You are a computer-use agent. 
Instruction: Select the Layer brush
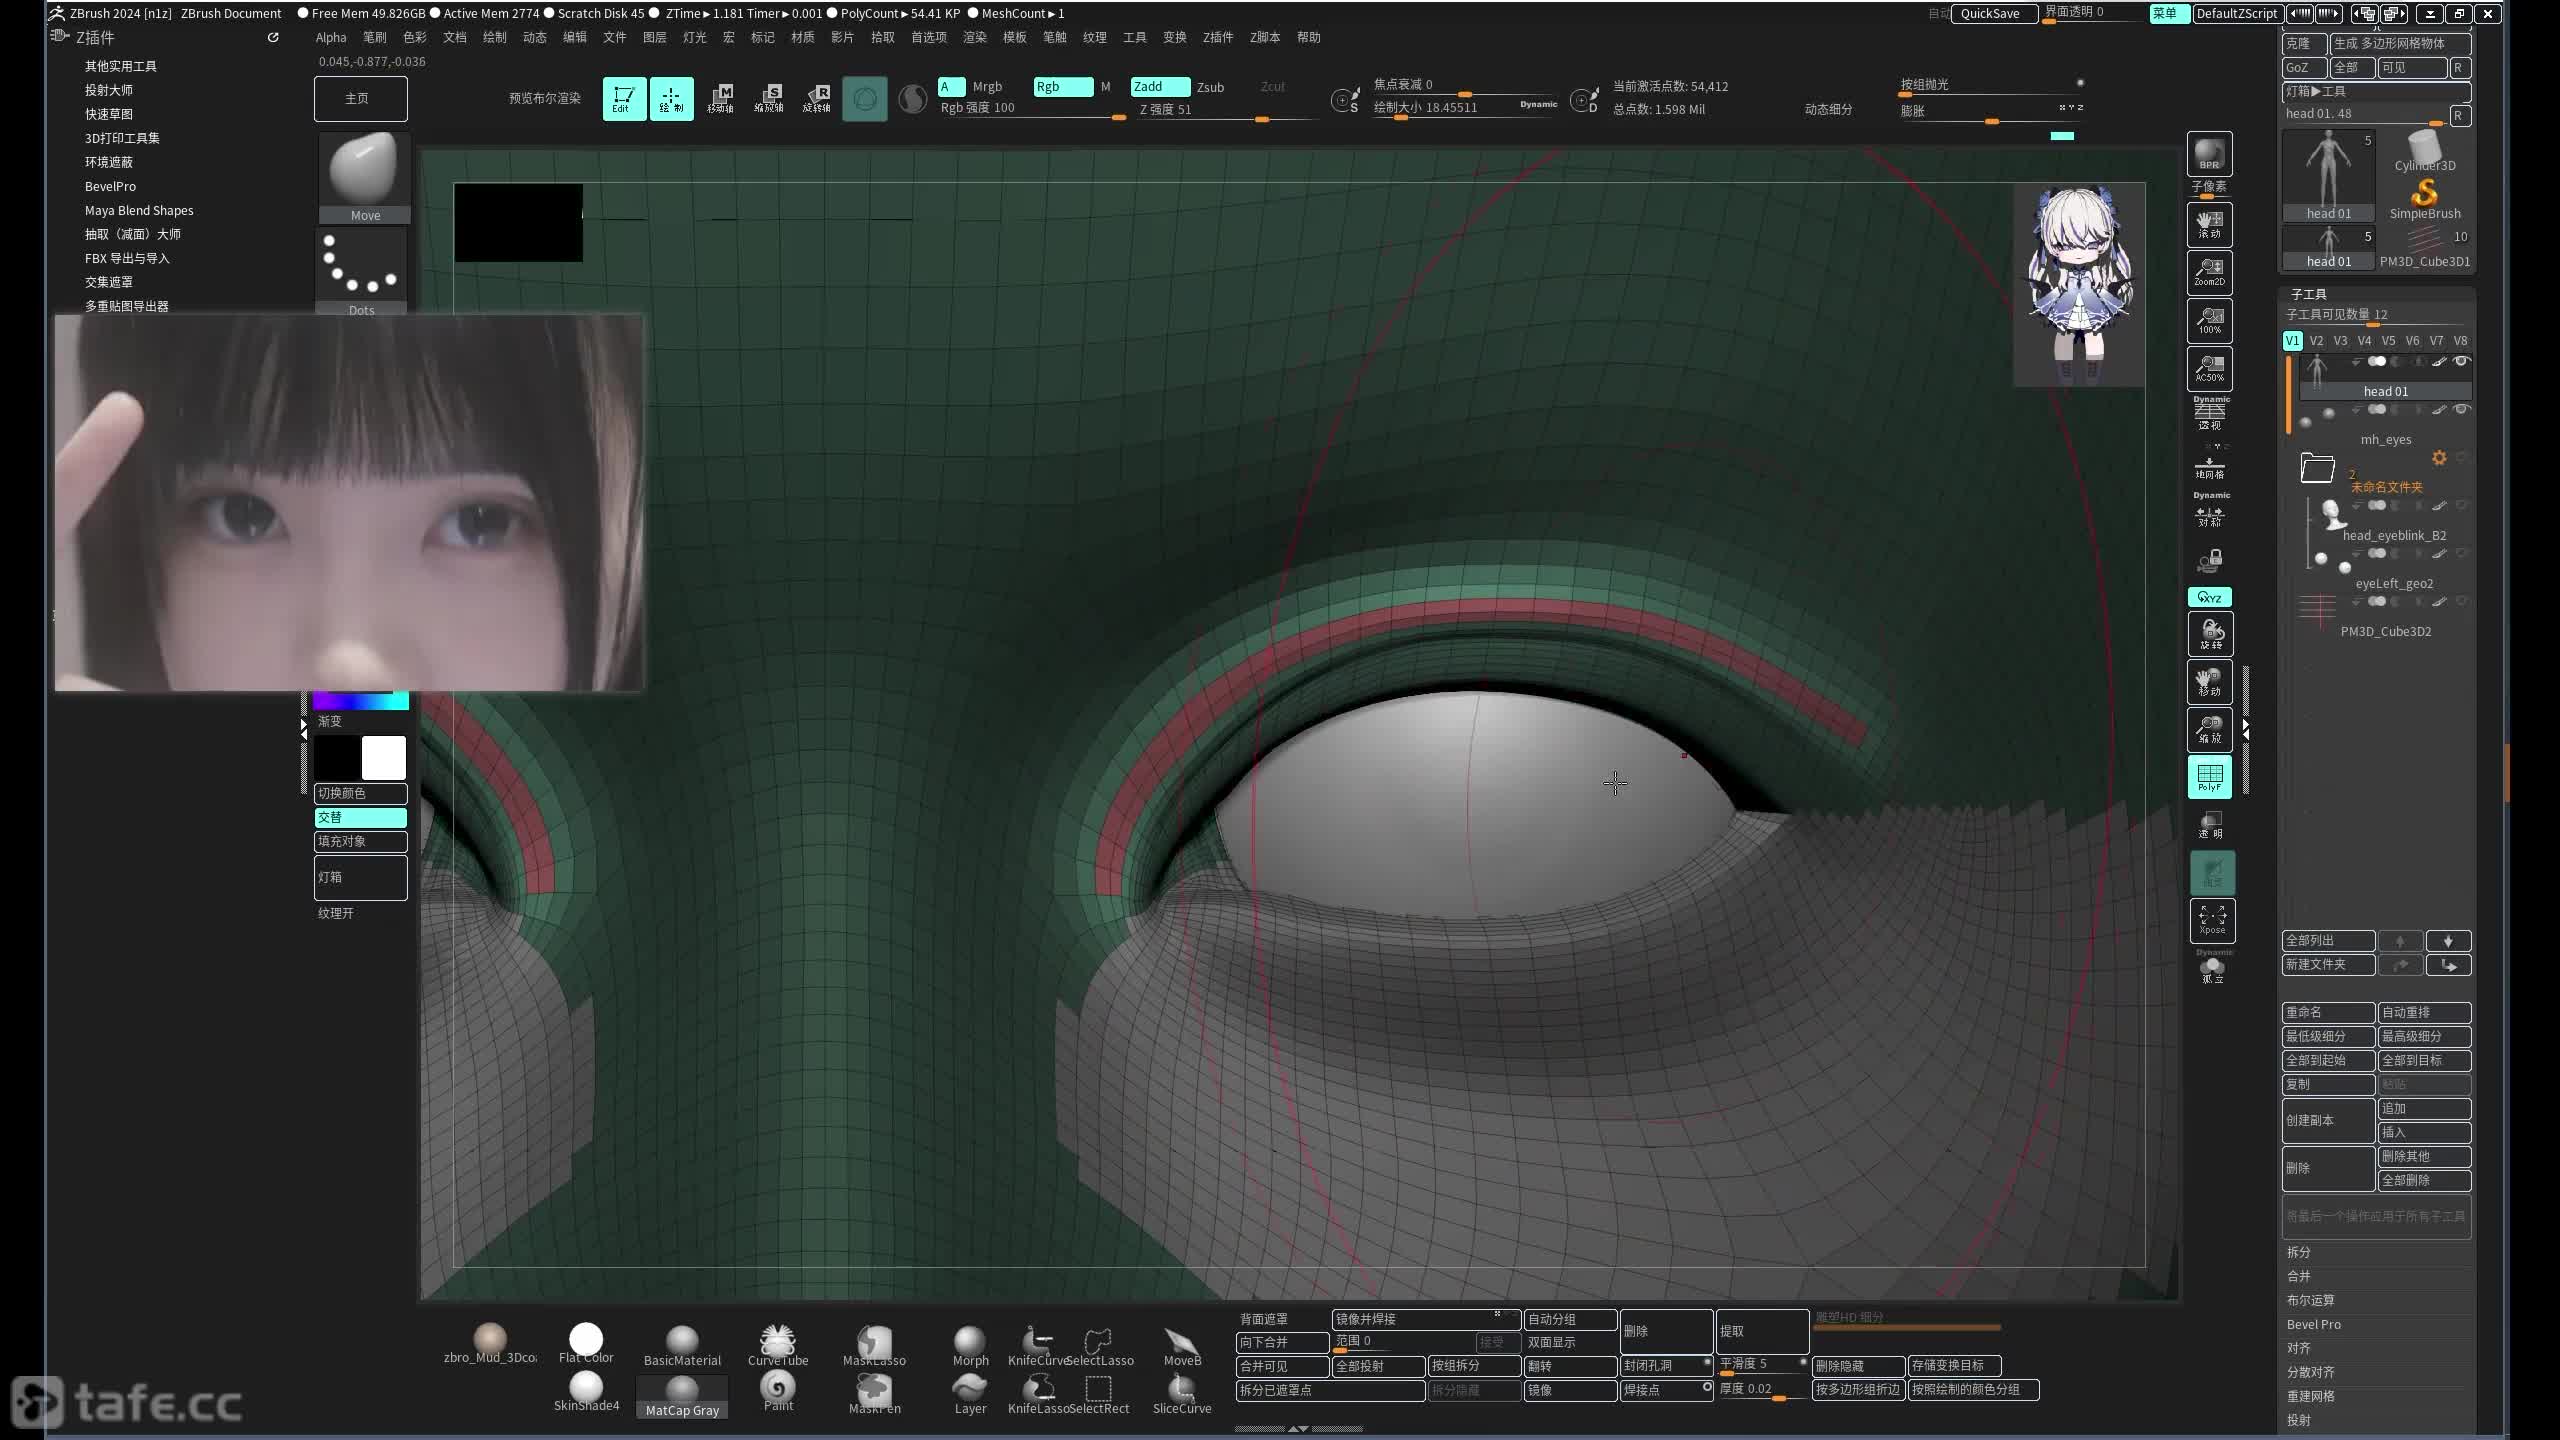[x=970, y=1393]
